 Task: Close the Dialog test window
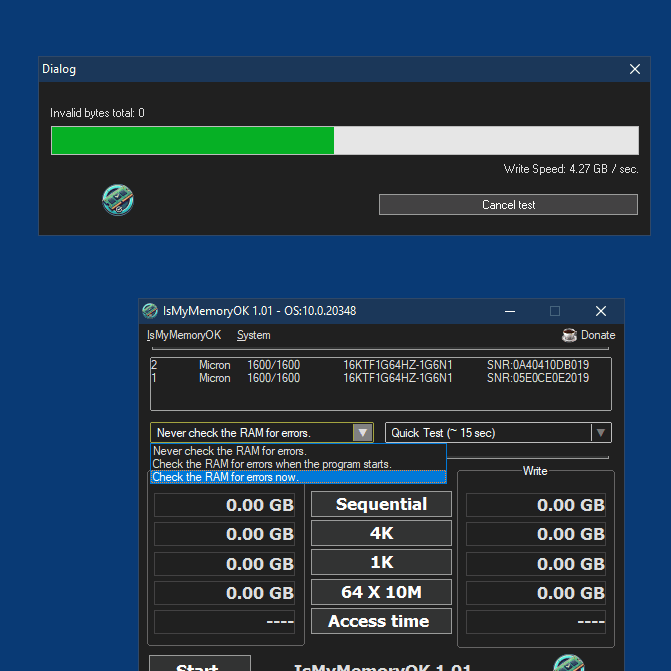point(635,69)
